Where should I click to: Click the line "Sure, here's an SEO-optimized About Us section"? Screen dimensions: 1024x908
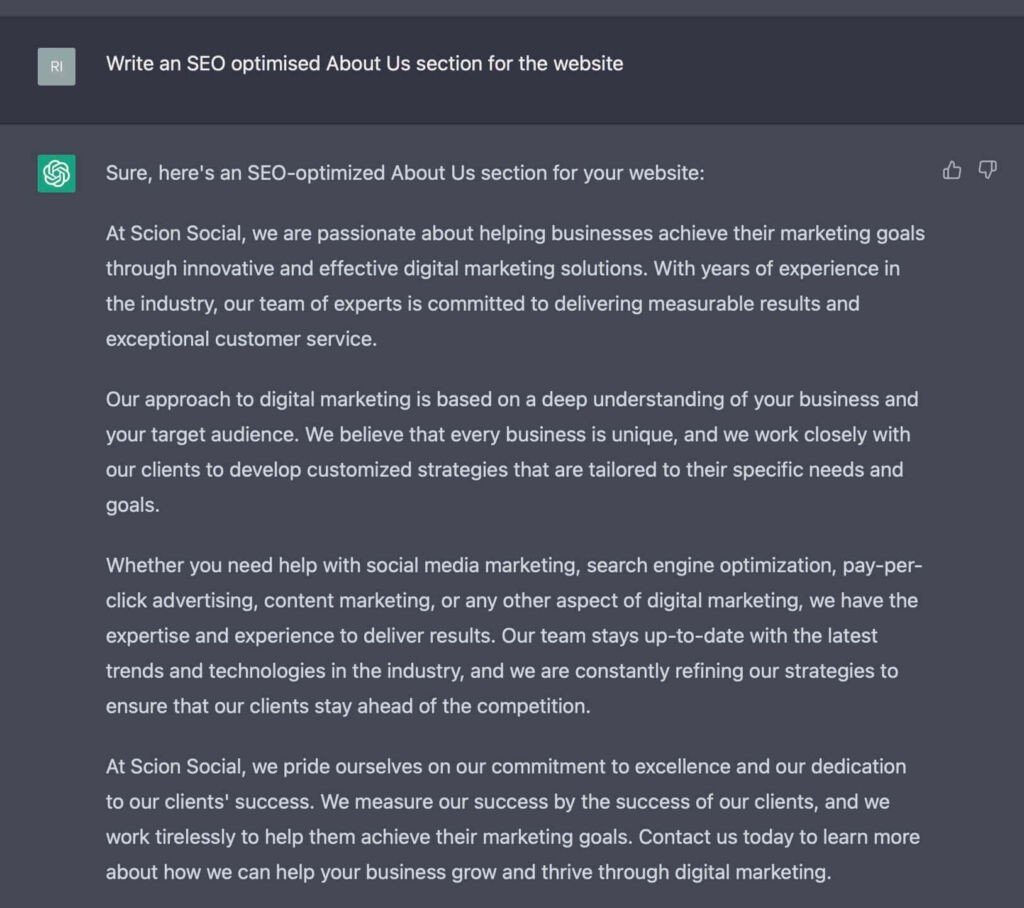405,173
